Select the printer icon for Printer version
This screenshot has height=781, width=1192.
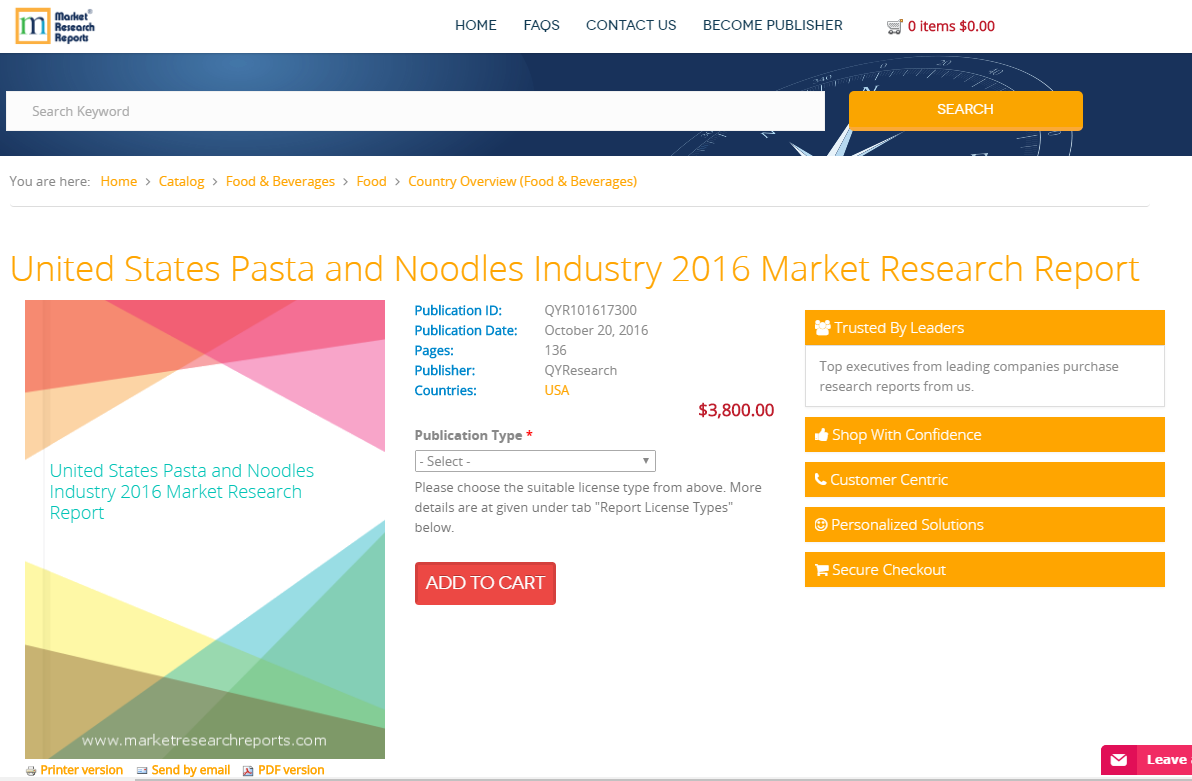click(30, 770)
